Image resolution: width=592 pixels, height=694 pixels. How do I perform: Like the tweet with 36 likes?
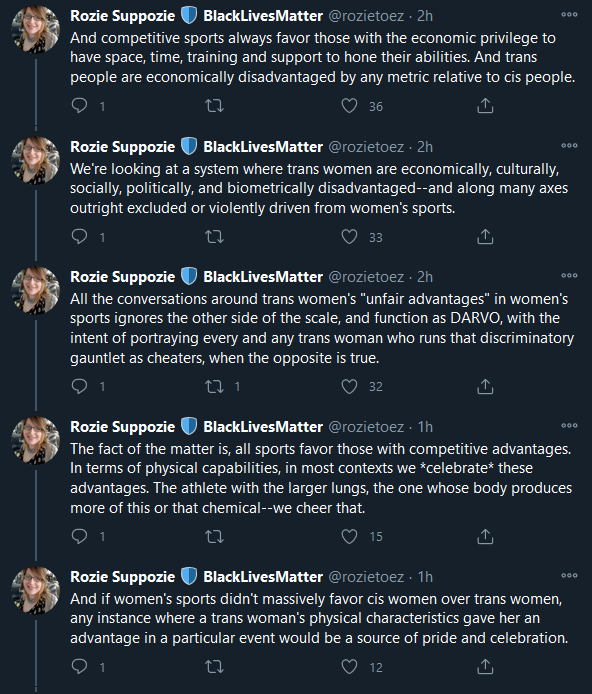pyautogui.click(x=350, y=106)
